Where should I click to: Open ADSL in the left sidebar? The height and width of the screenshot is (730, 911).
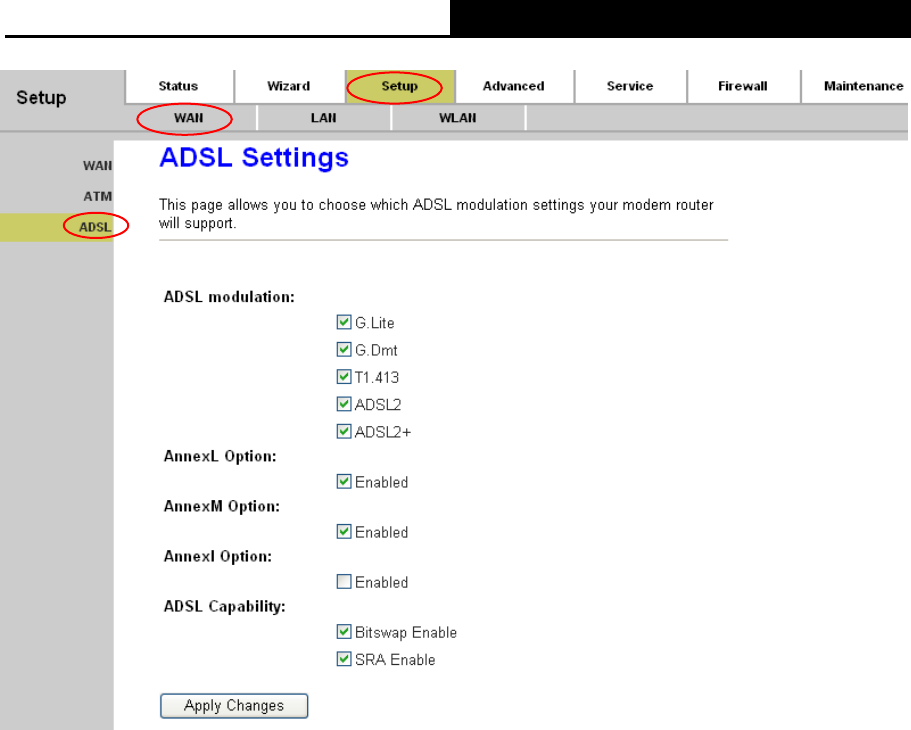pyautogui.click(x=95, y=227)
